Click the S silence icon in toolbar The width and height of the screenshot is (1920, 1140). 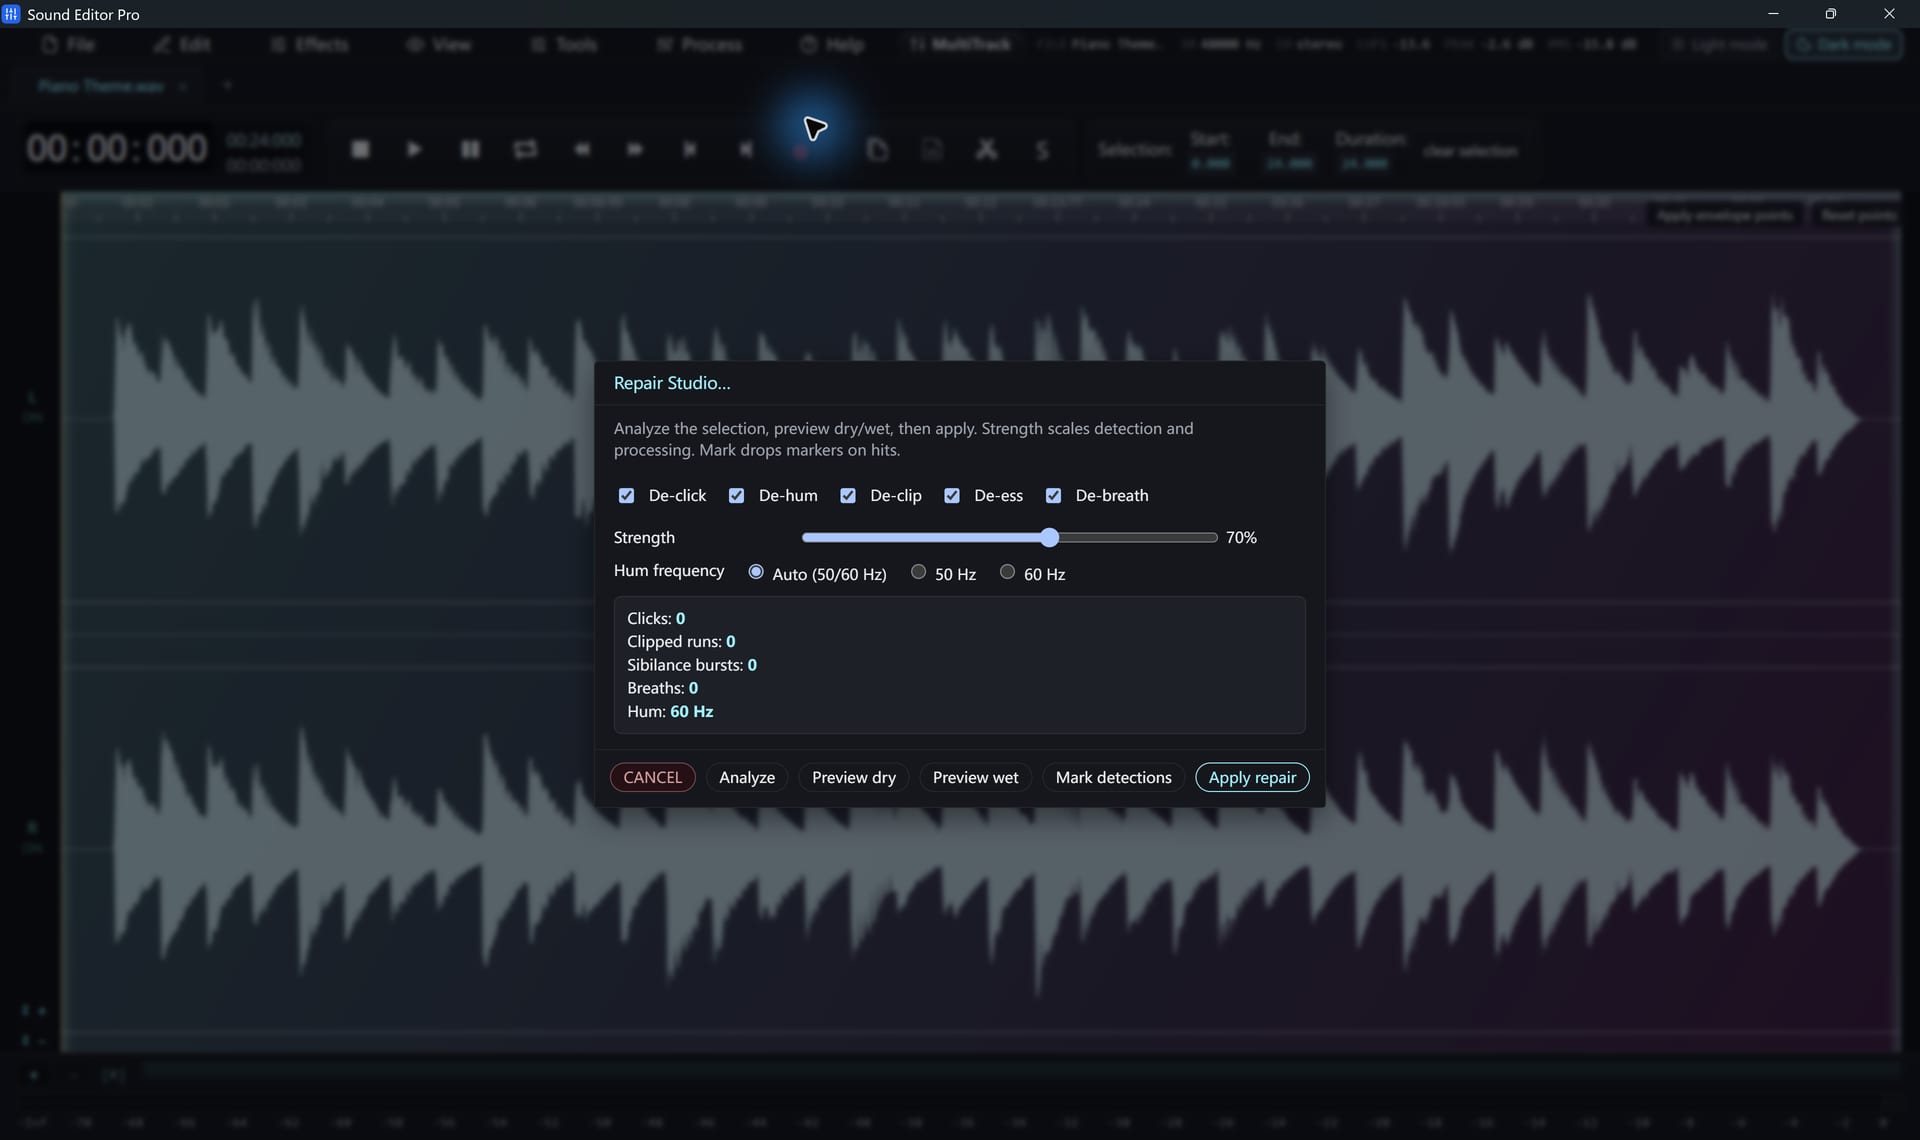[1042, 150]
